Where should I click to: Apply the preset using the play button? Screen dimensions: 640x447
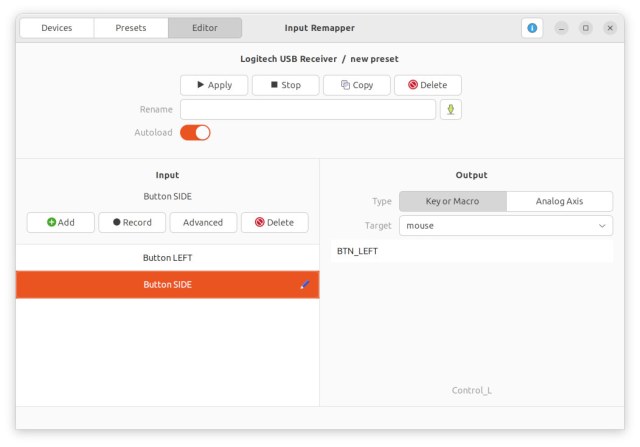[x=214, y=85]
